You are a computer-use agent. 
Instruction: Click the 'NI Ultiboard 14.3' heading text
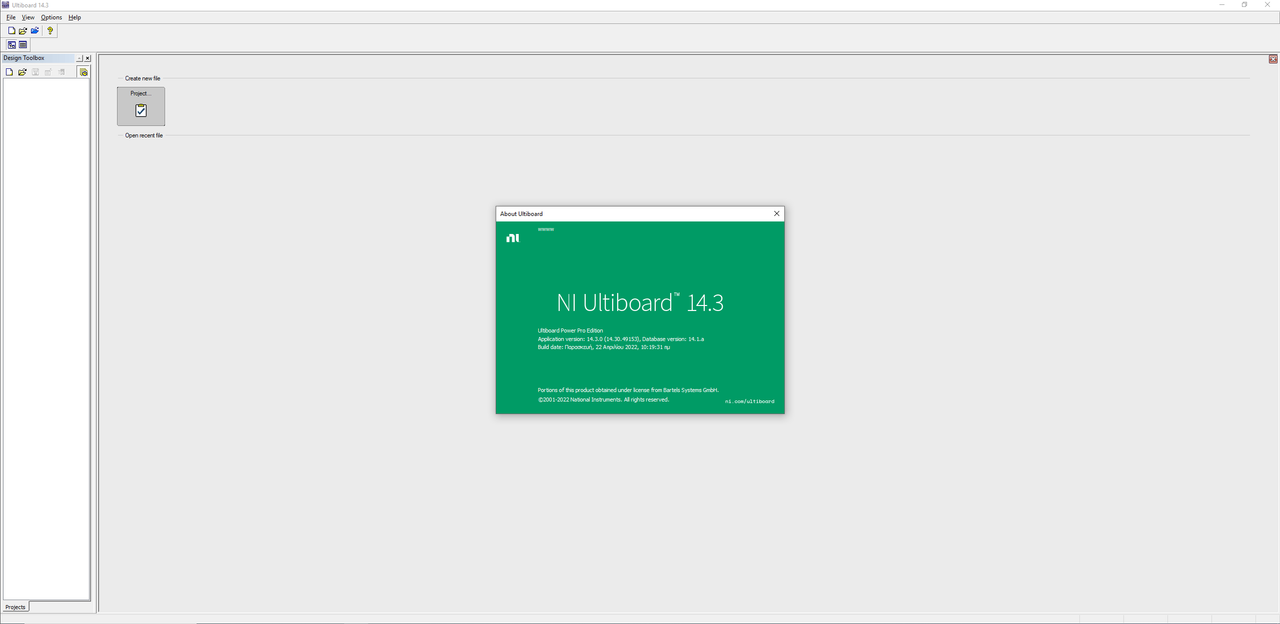[x=640, y=303]
